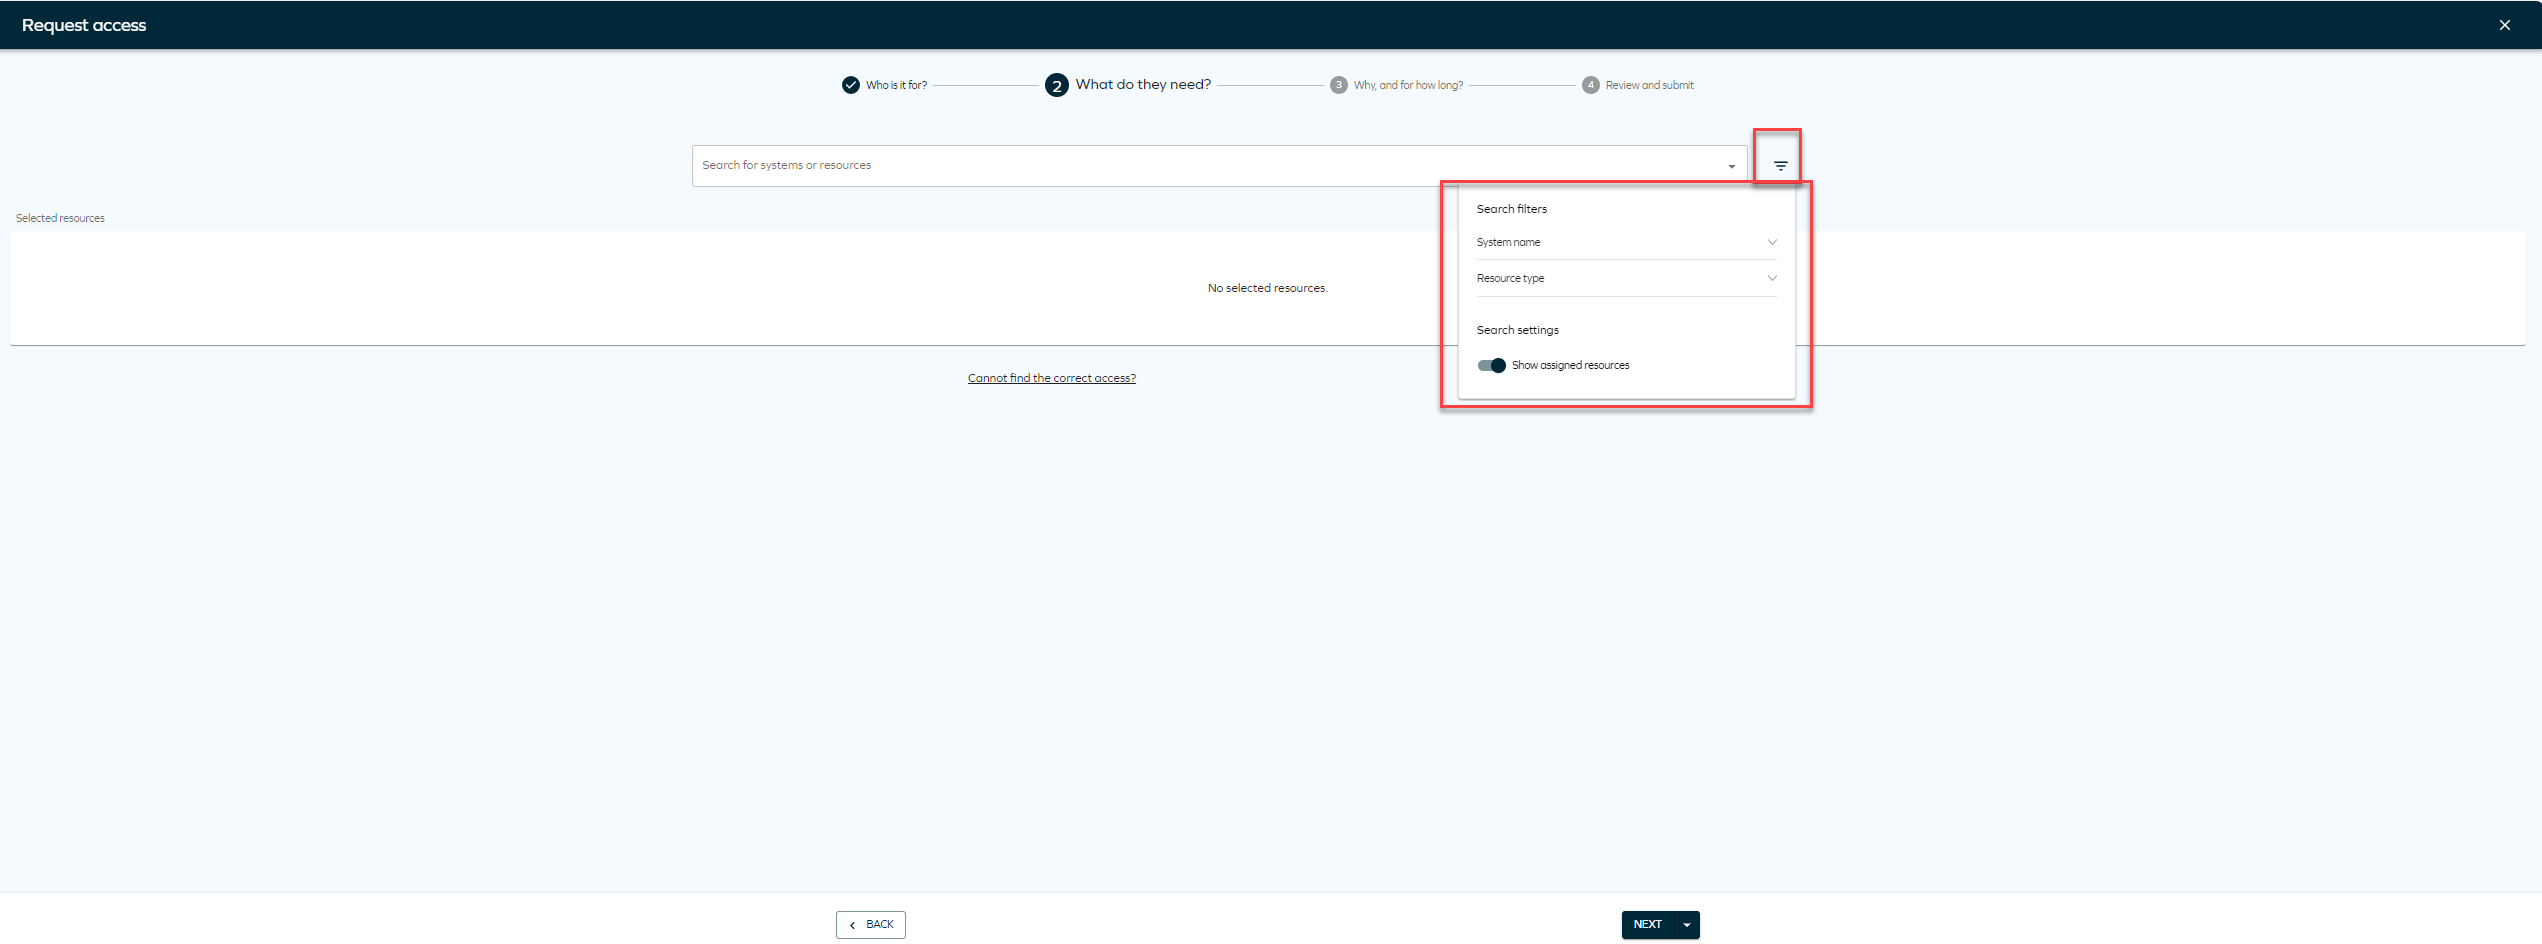Expand the Resource type filter
2542x944 pixels.
coord(1626,278)
